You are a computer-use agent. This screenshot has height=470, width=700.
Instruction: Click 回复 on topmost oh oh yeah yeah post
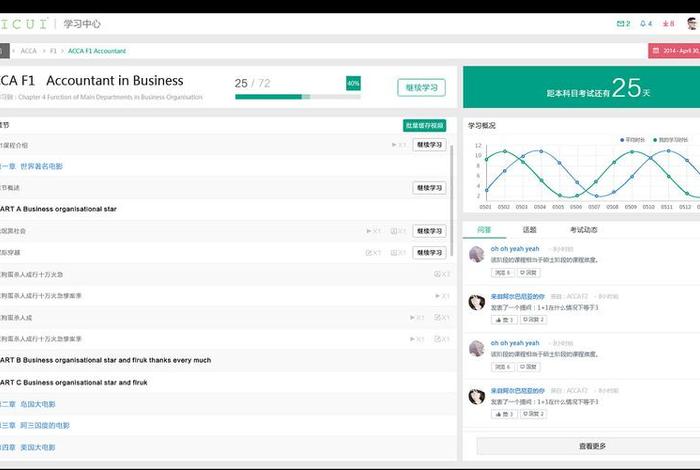tap(529, 273)
